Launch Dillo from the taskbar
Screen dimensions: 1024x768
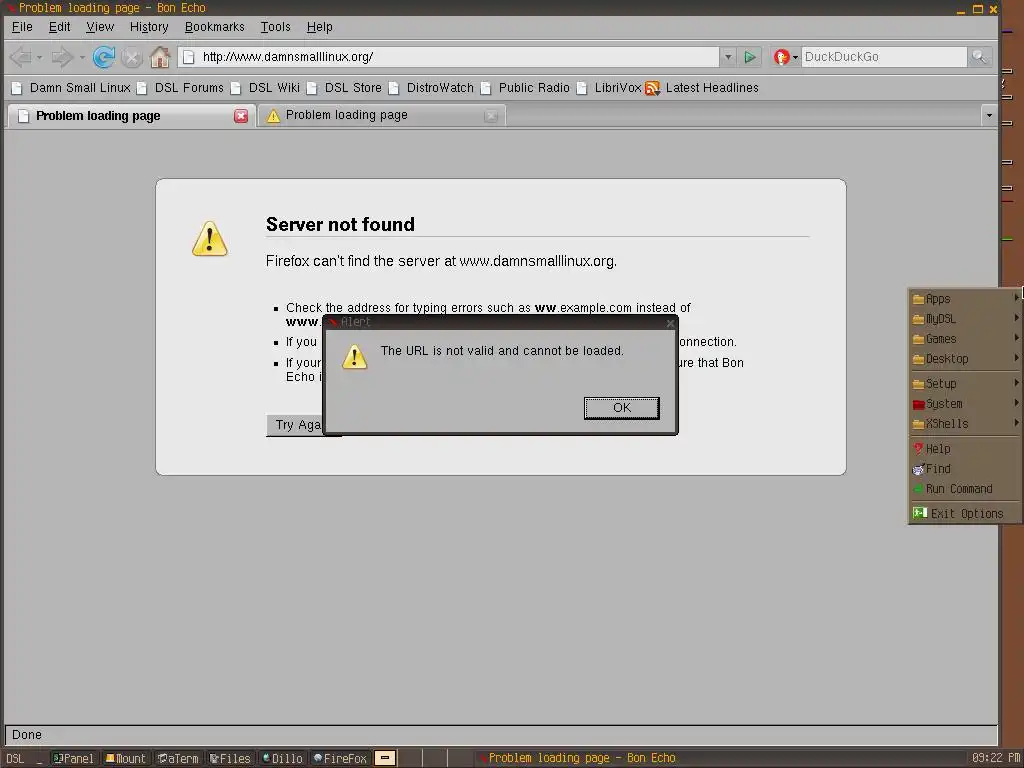tap(282, 758)
